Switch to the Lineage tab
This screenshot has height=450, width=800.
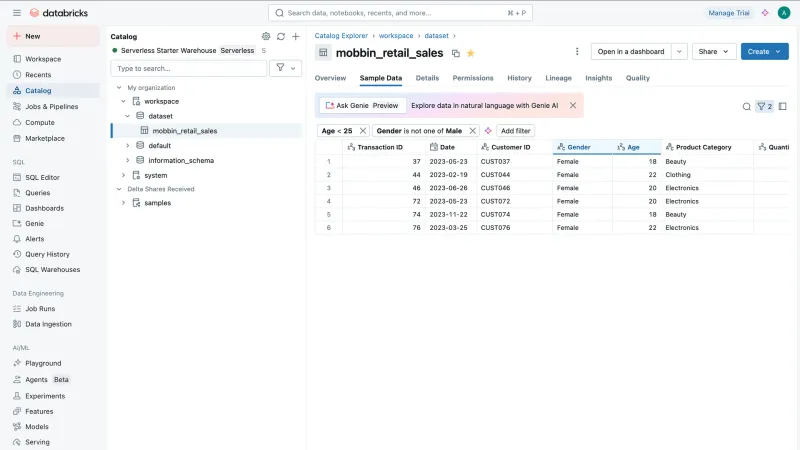pyautogui.click(x=558, y=78)
